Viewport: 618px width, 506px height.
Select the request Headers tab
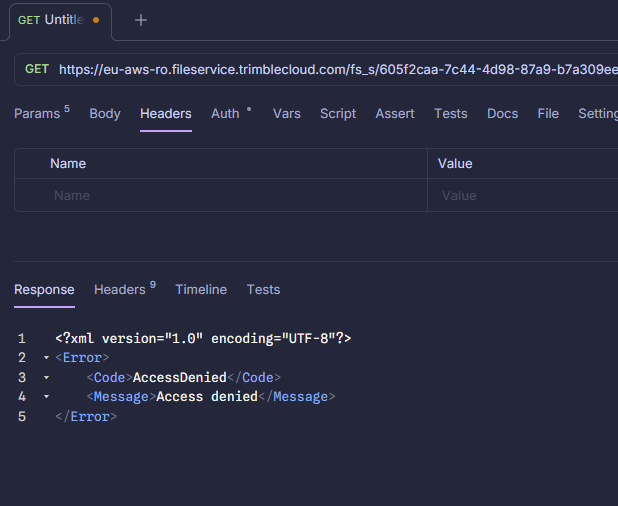[166, 113]
